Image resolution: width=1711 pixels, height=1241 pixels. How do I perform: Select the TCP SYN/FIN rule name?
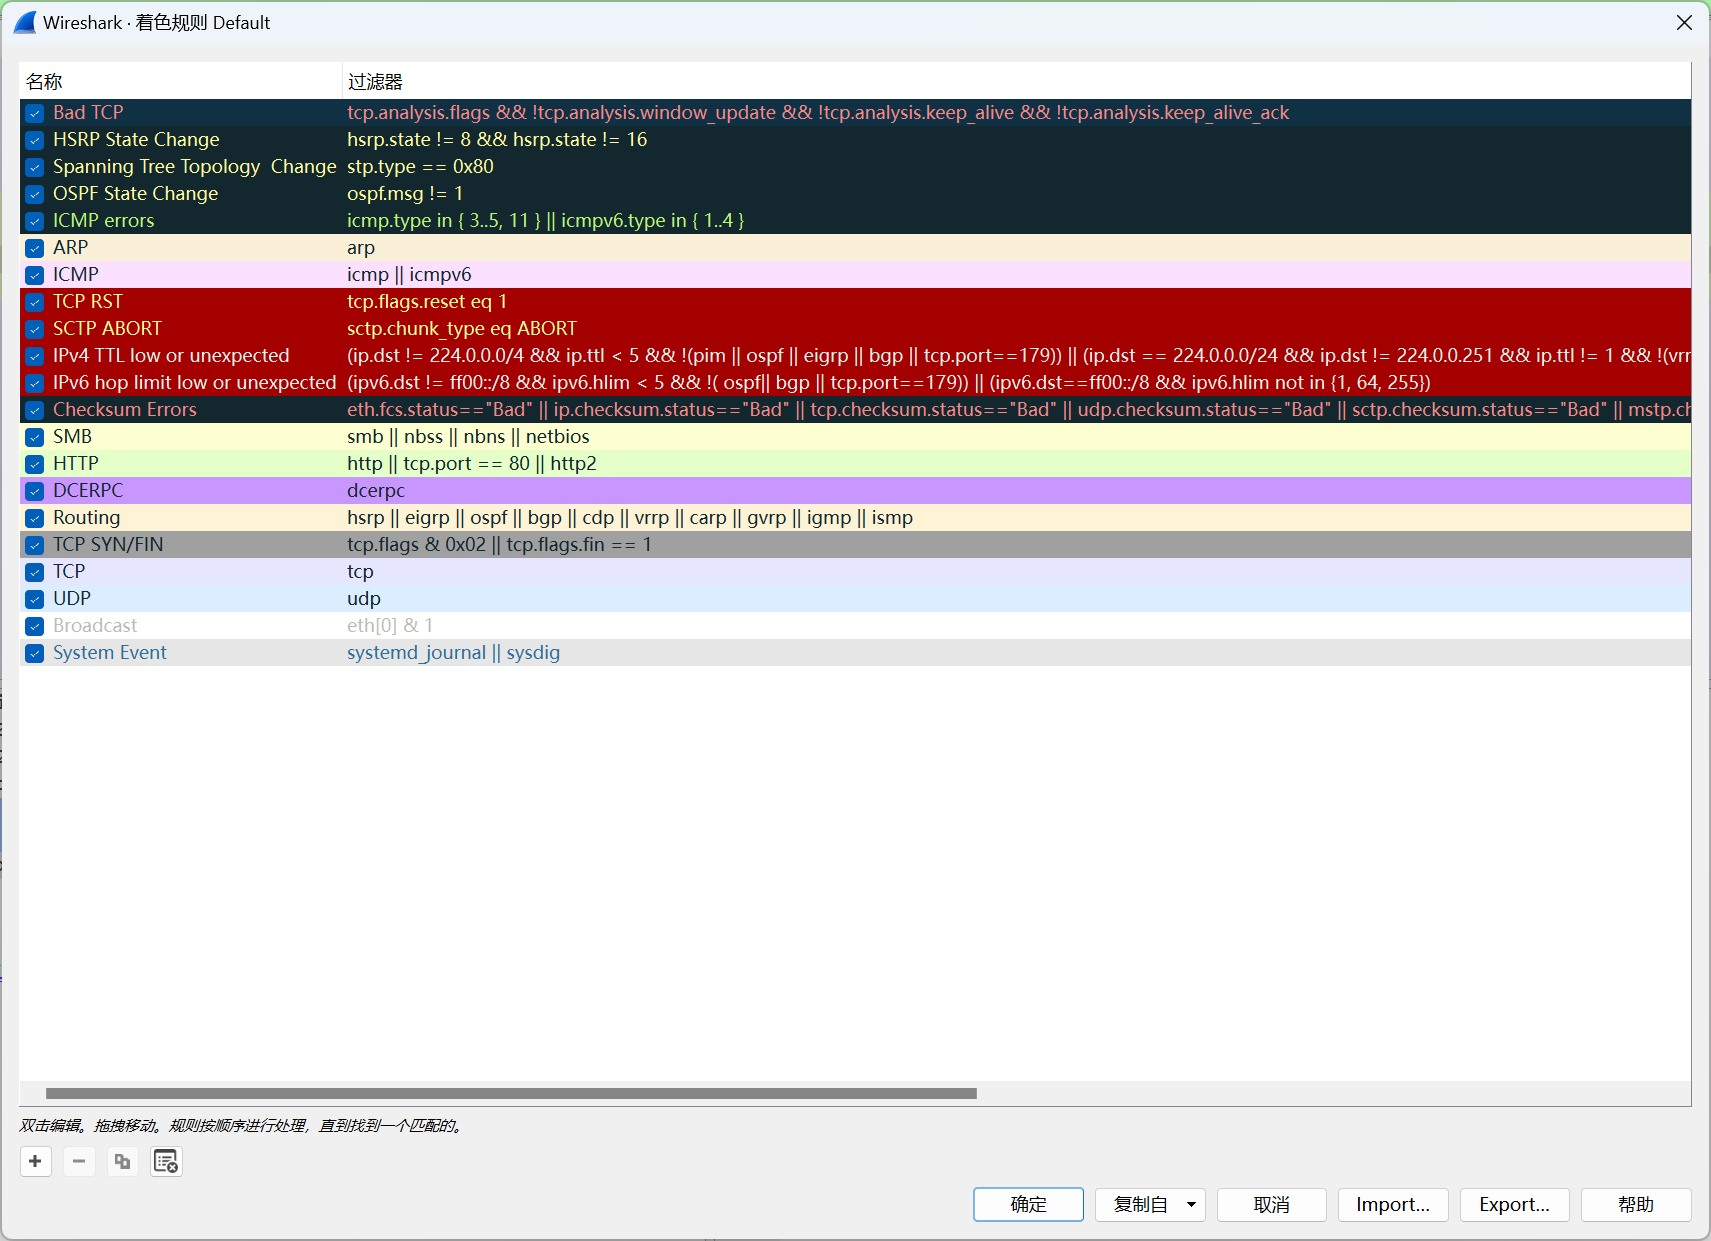tap(108, 544)
